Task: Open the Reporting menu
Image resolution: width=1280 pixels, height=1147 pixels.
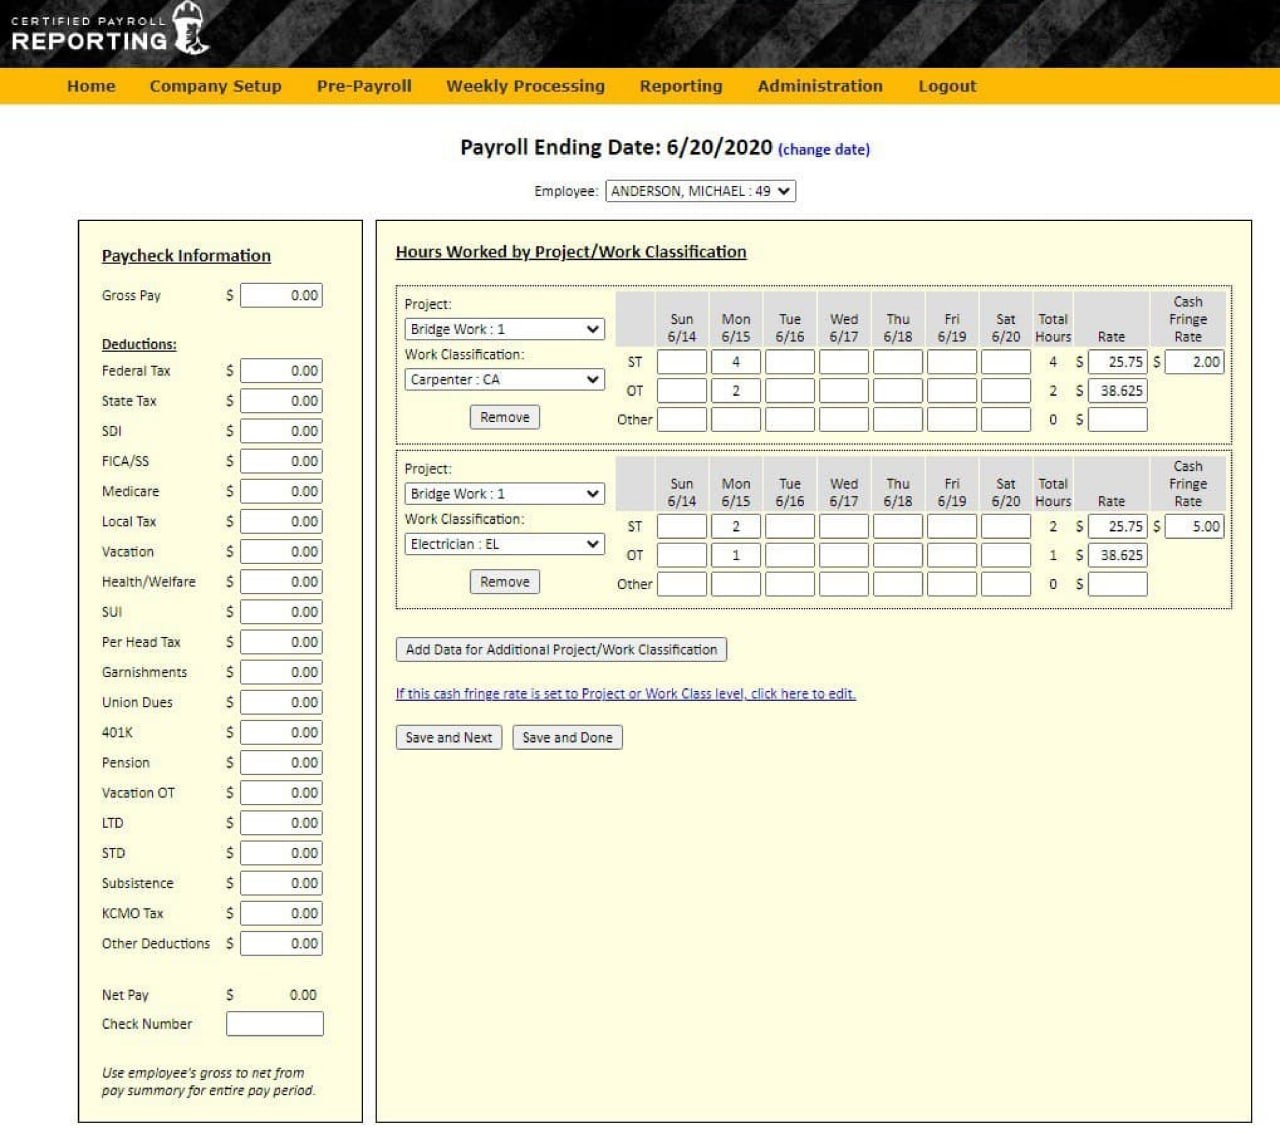Action: 680,86
